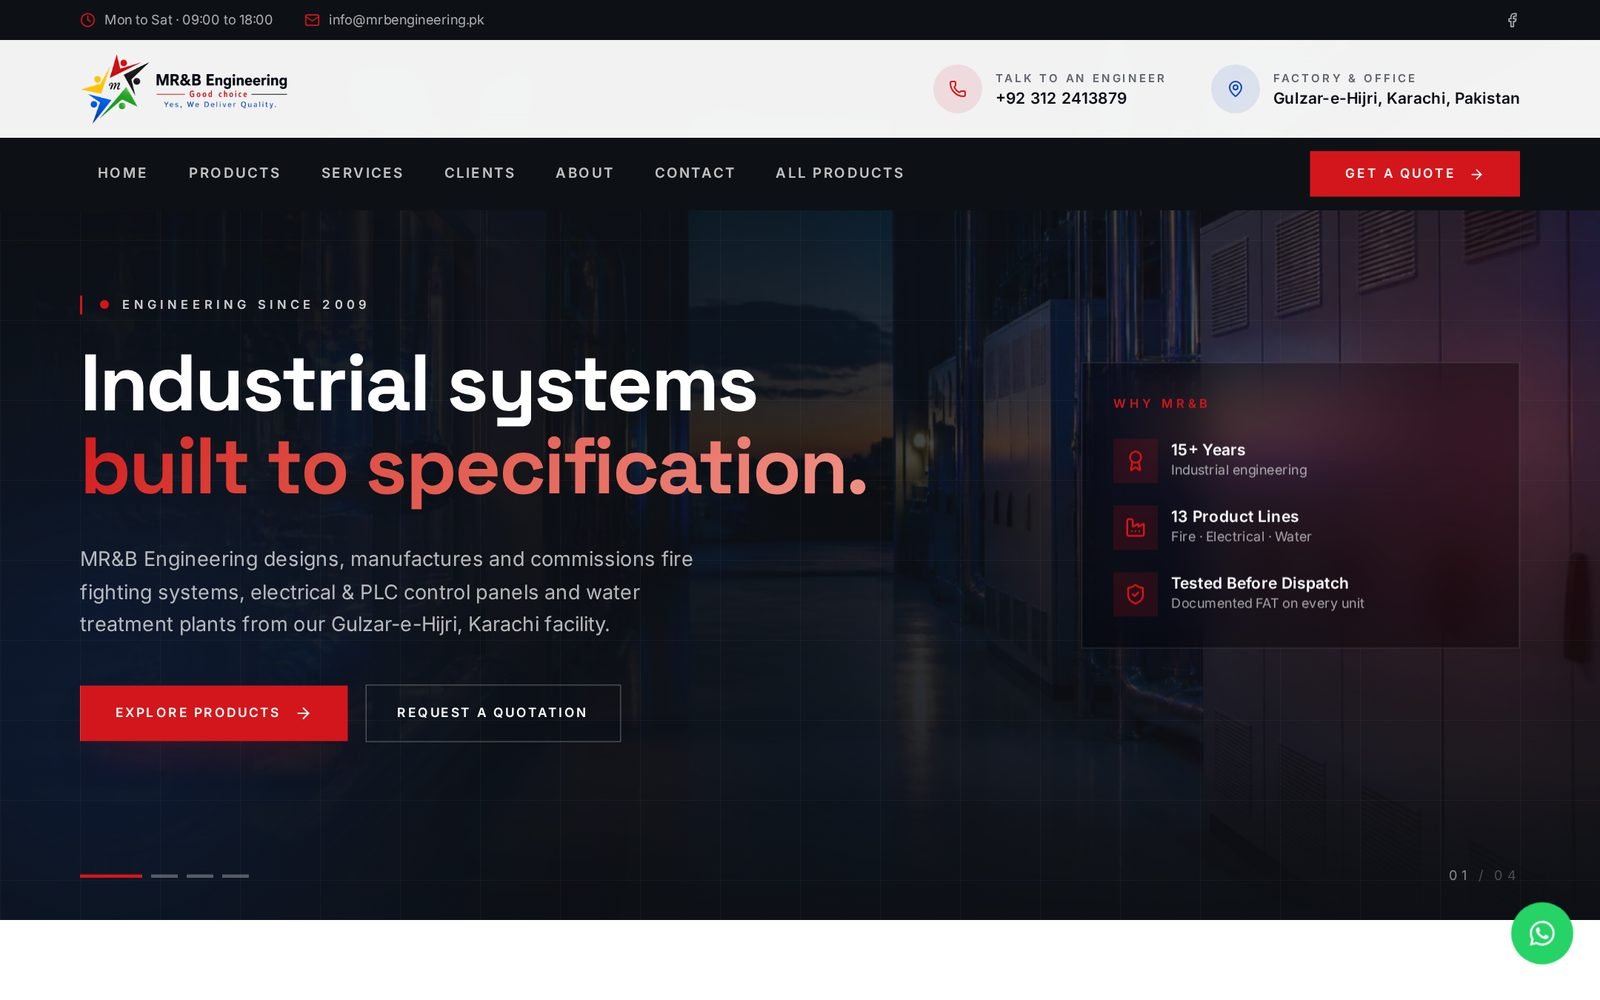Select the second slide indicator dash
Viewport: 1600px width, 1000px height.
pyautogui.click(x=164, y=876)
